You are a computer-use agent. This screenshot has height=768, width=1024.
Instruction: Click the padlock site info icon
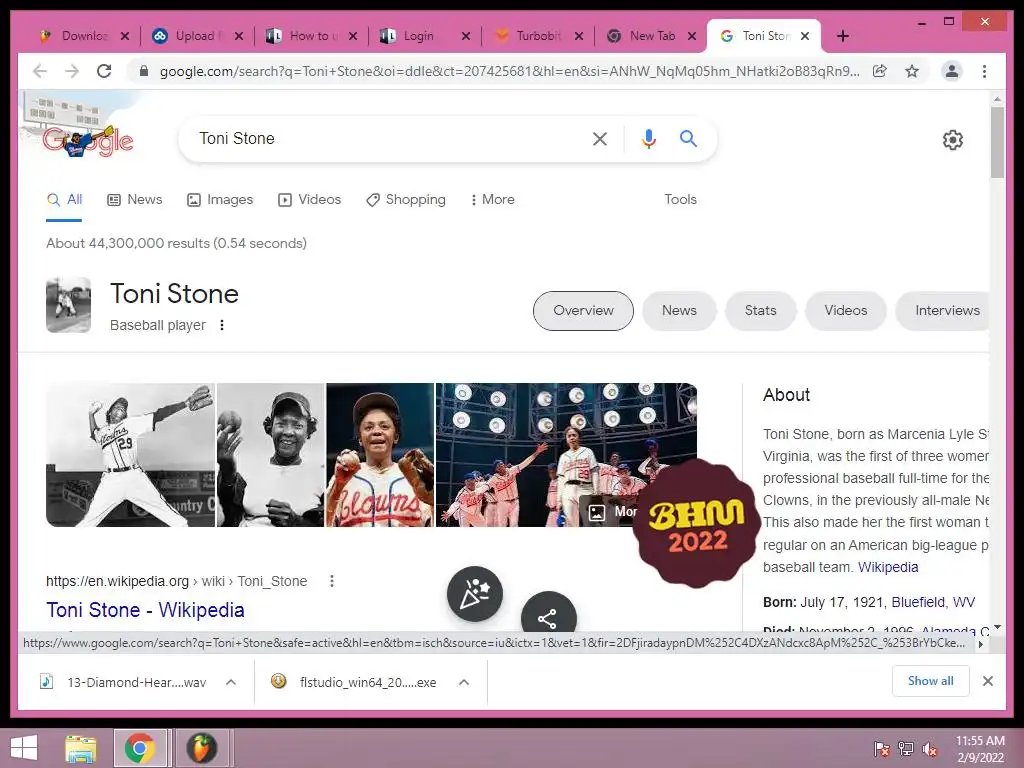(144, 71)
